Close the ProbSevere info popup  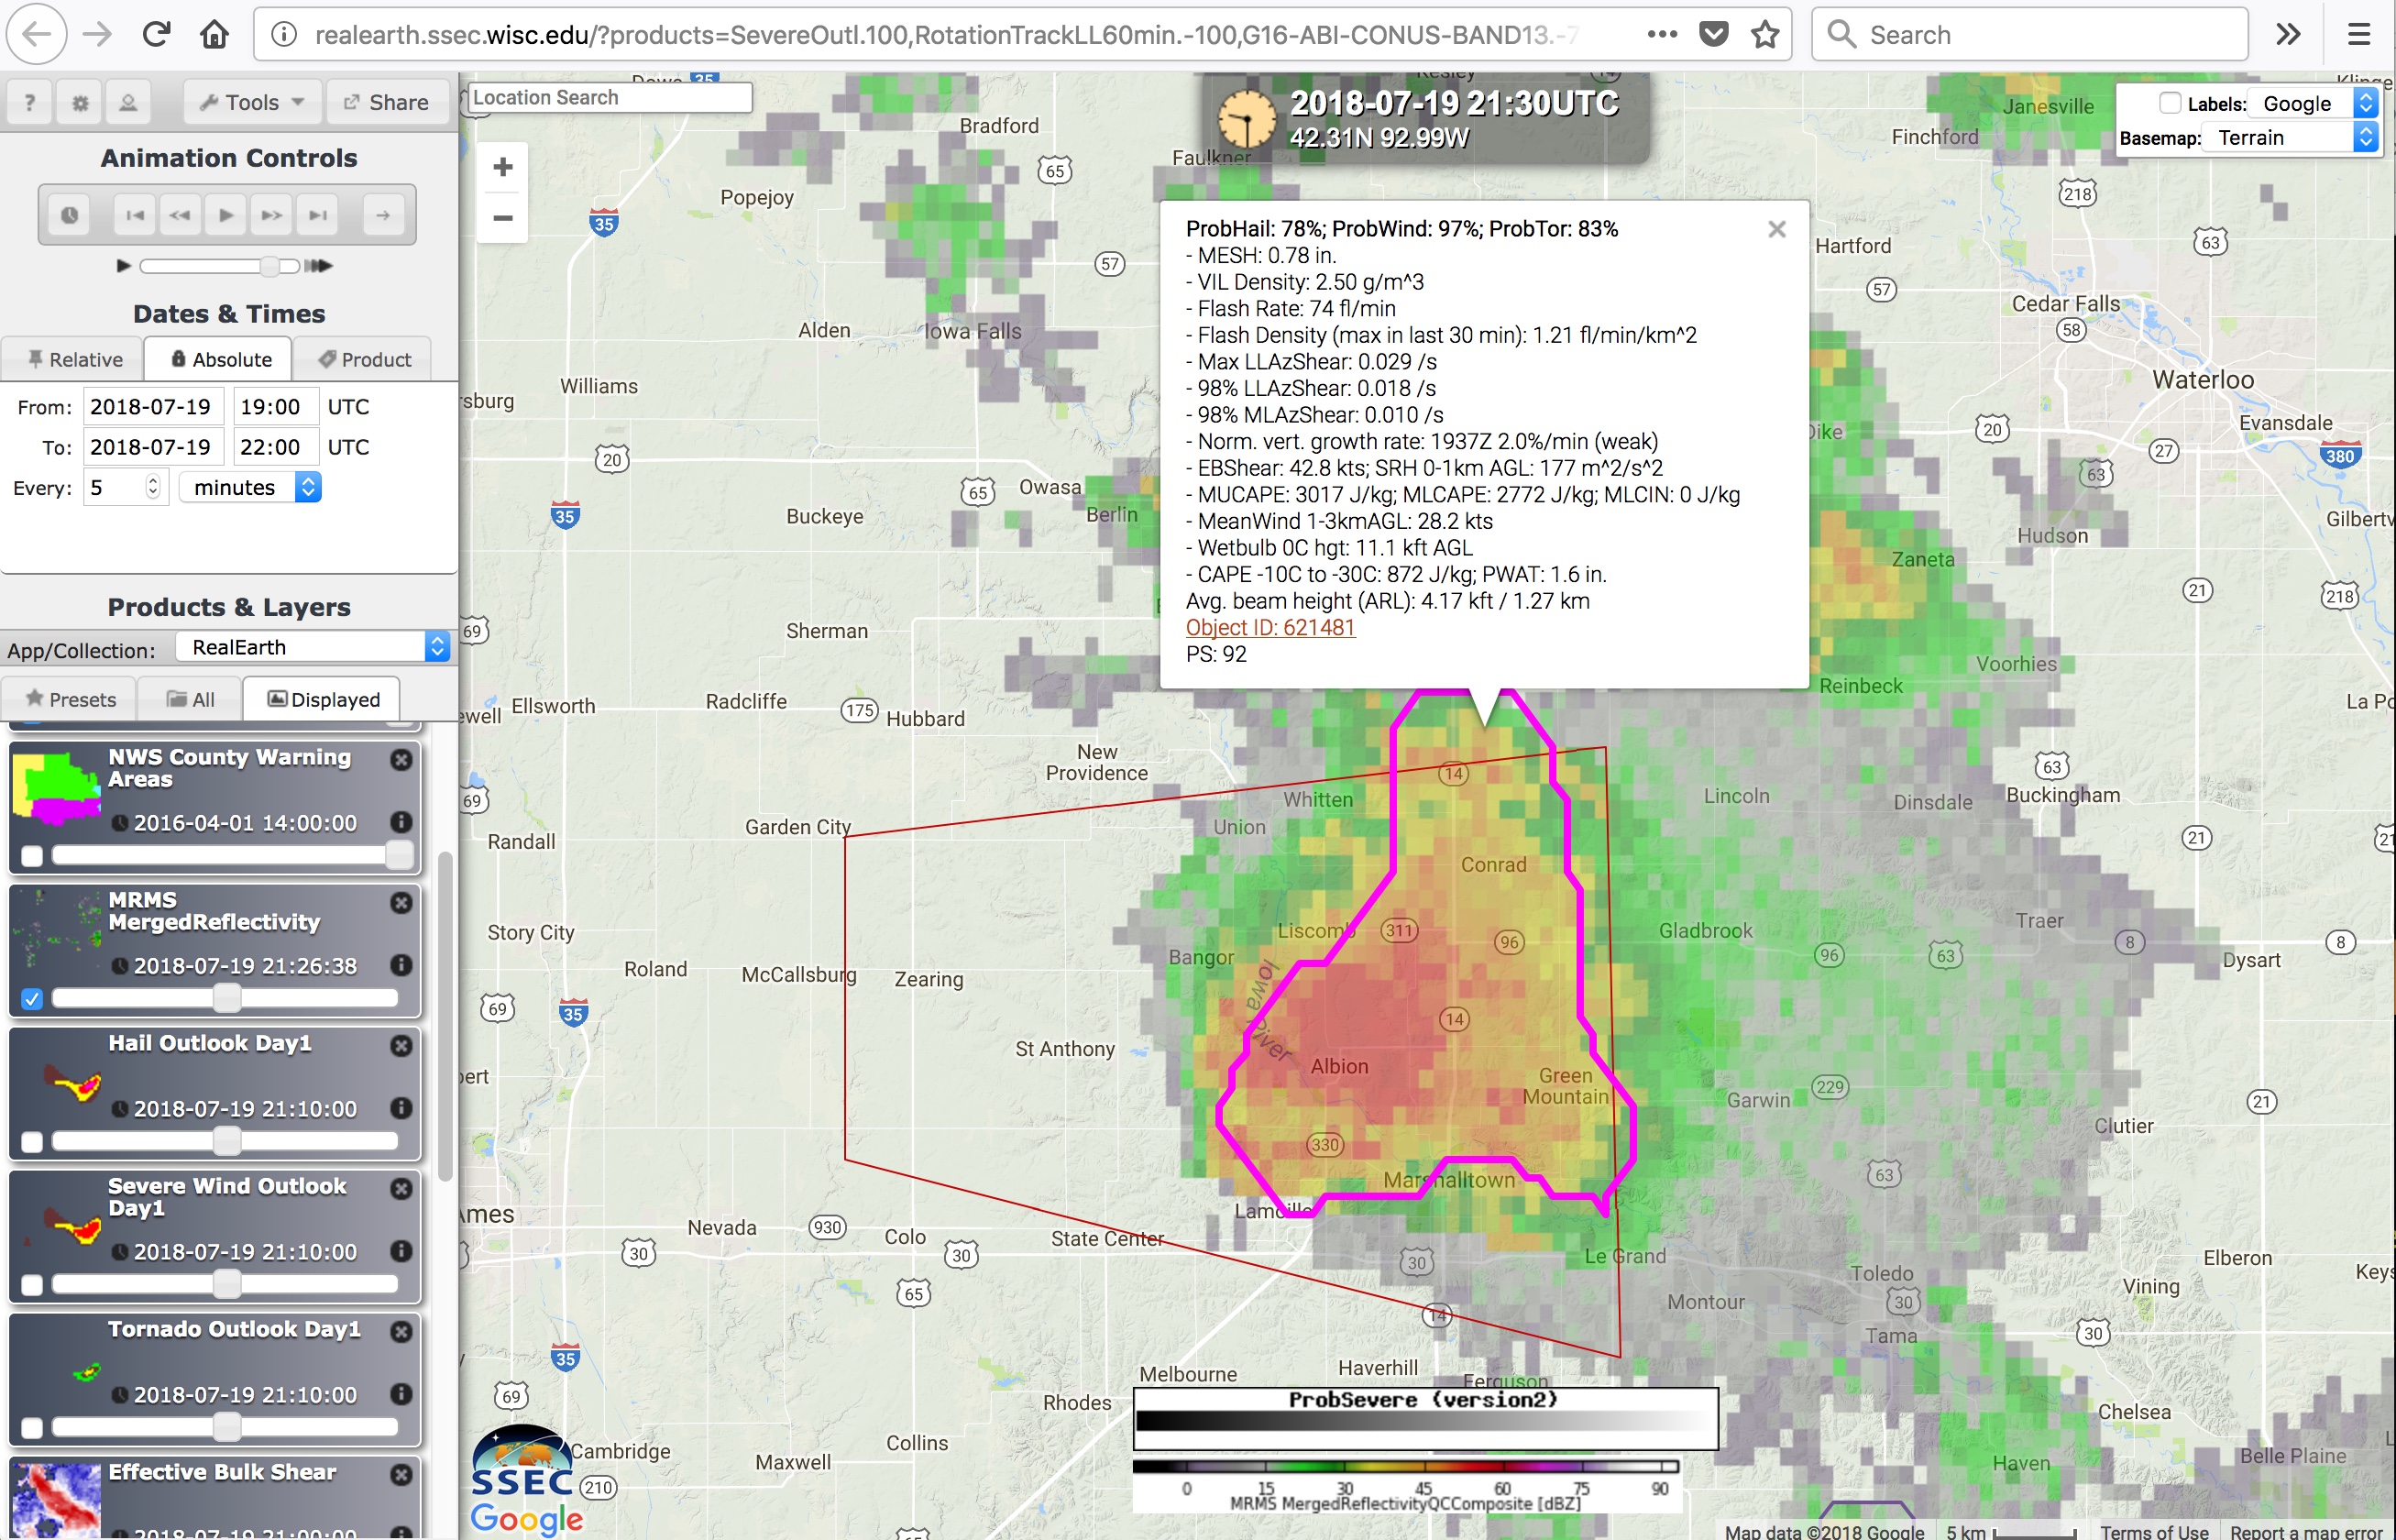1776,229
